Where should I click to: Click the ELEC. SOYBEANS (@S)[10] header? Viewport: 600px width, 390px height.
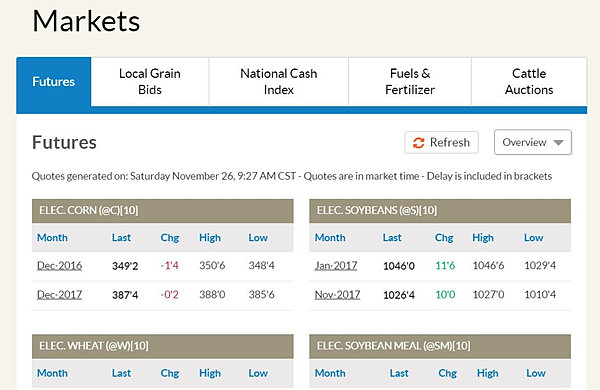[x=440, y=211]
